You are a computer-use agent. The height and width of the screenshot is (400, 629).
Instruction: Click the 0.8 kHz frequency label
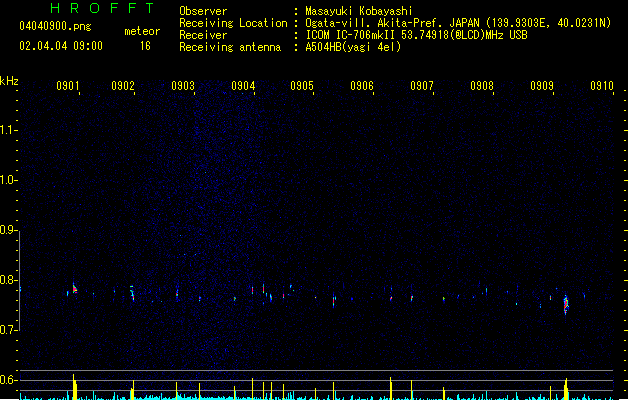pyautogui.click(x=8, y=280)
